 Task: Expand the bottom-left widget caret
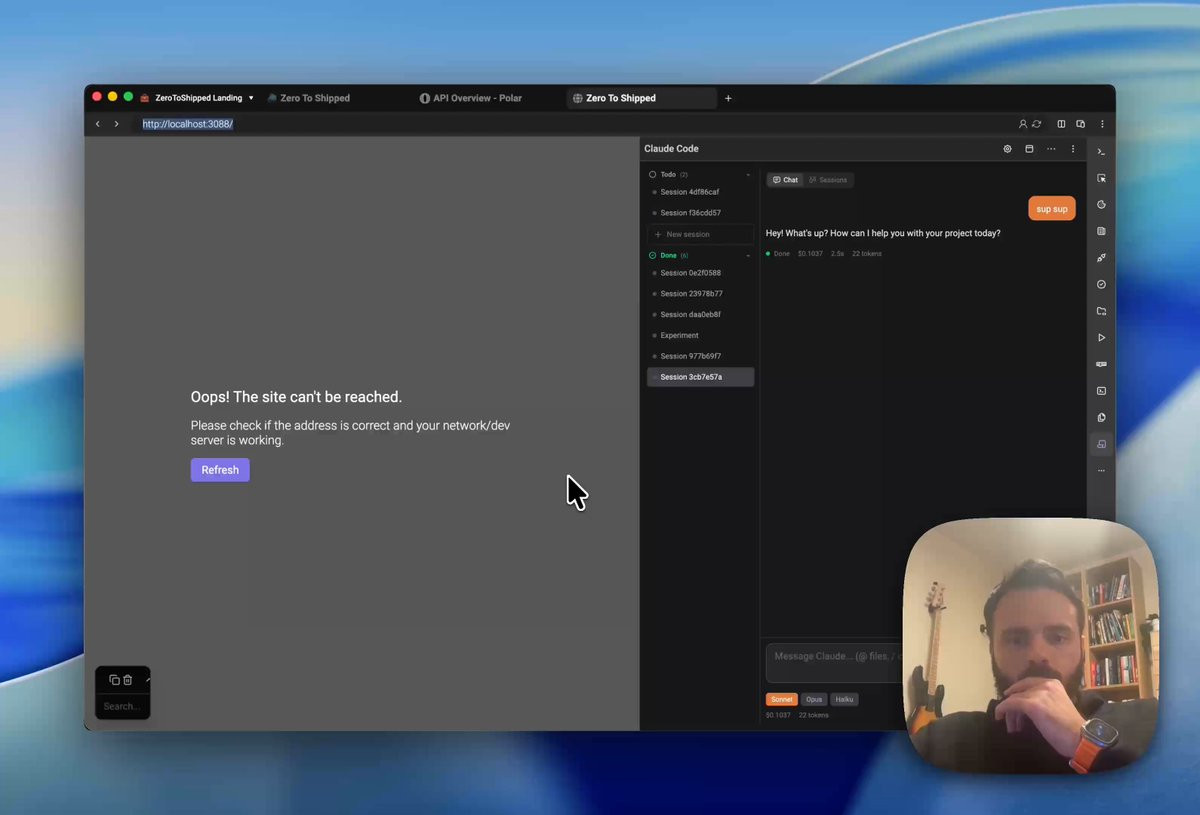click(147, 680)
